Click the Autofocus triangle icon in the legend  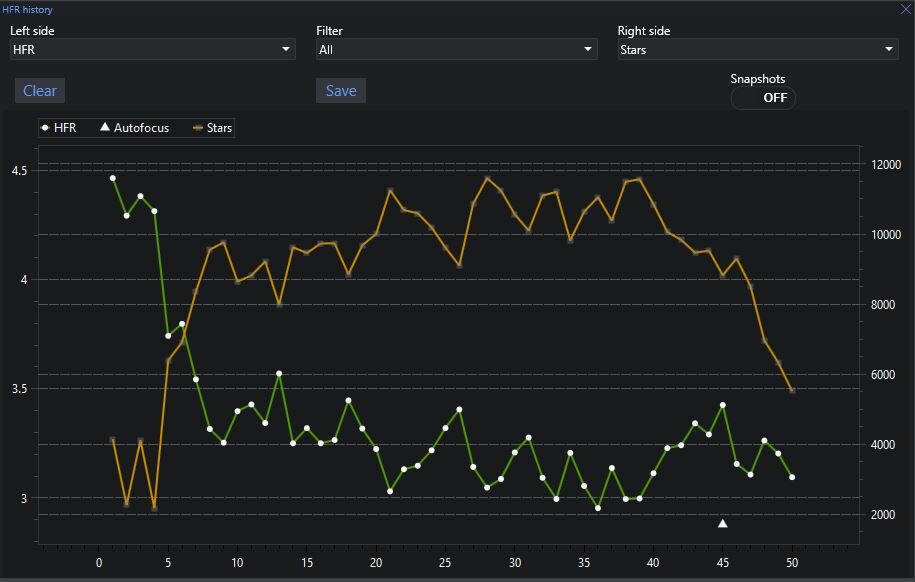click(104, 128)
